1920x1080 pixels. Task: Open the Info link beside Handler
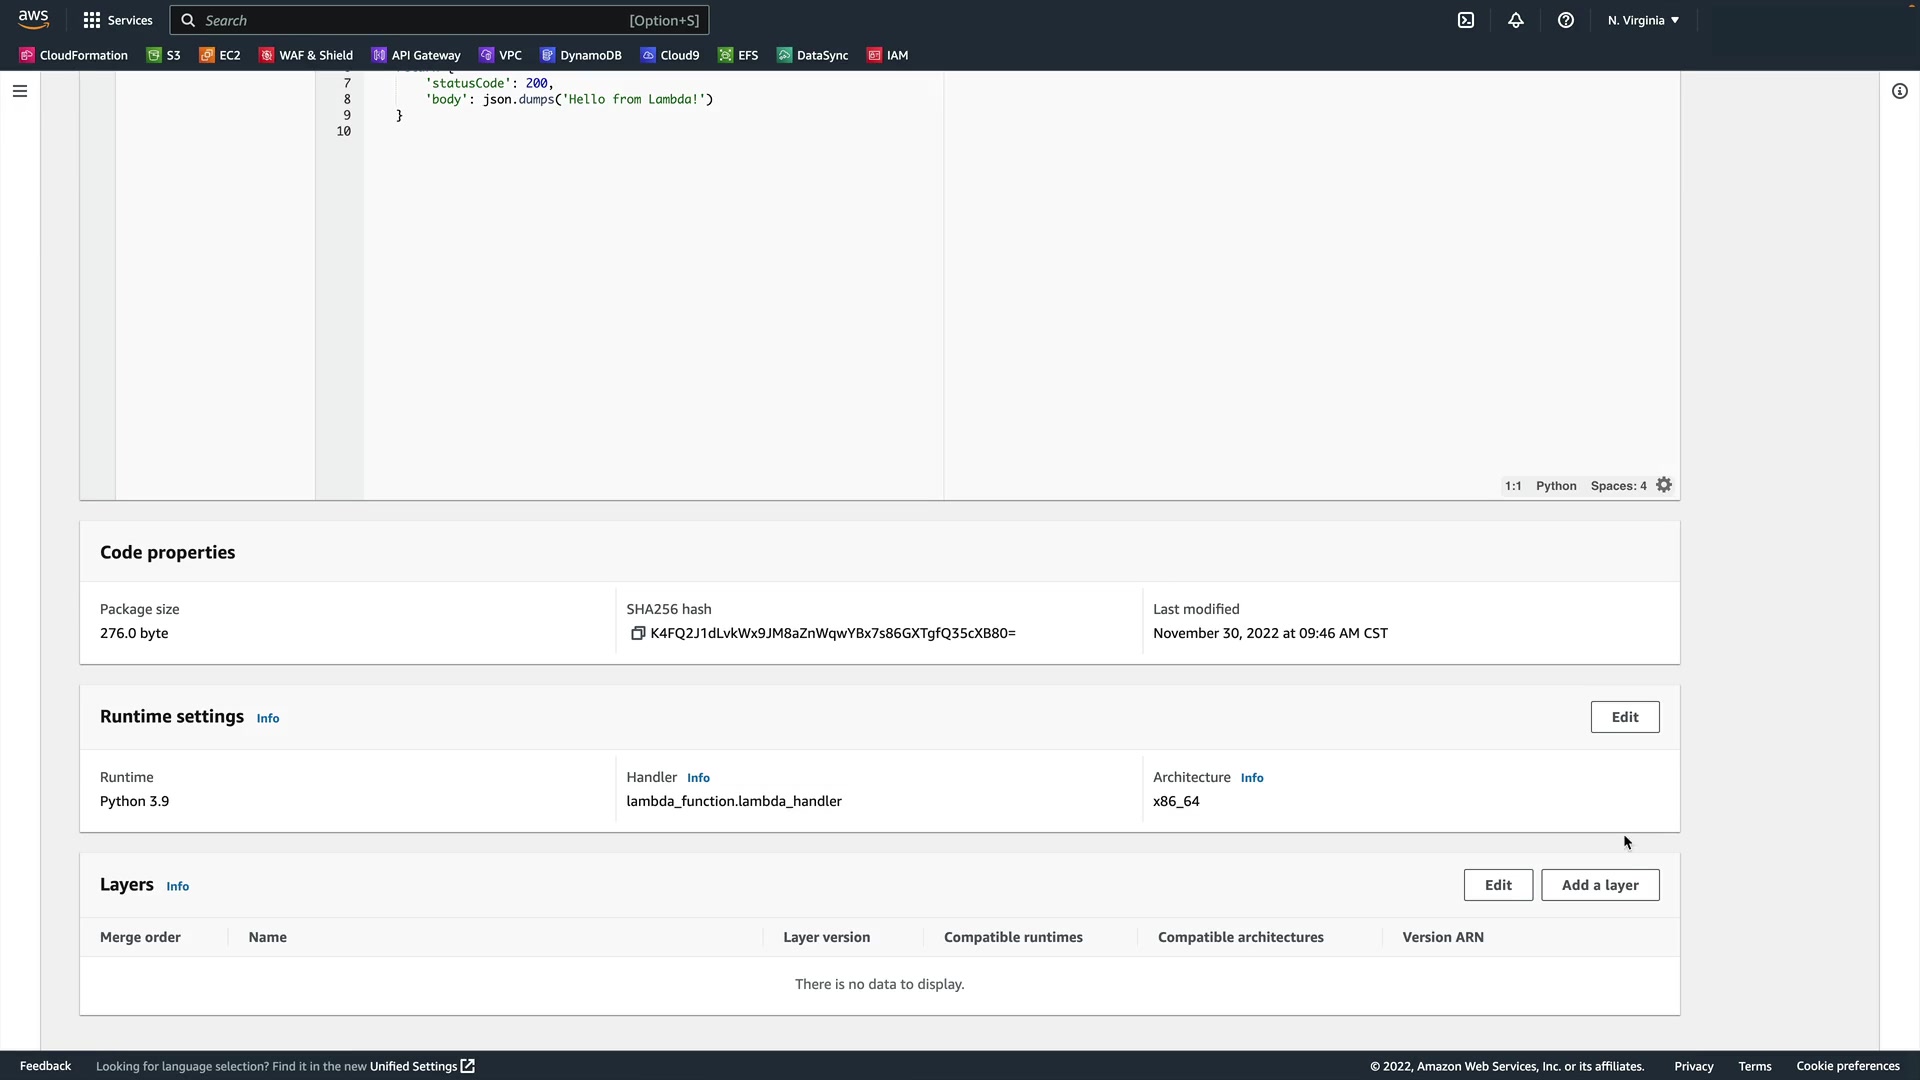pyautogui.click(x=698, y=778)
